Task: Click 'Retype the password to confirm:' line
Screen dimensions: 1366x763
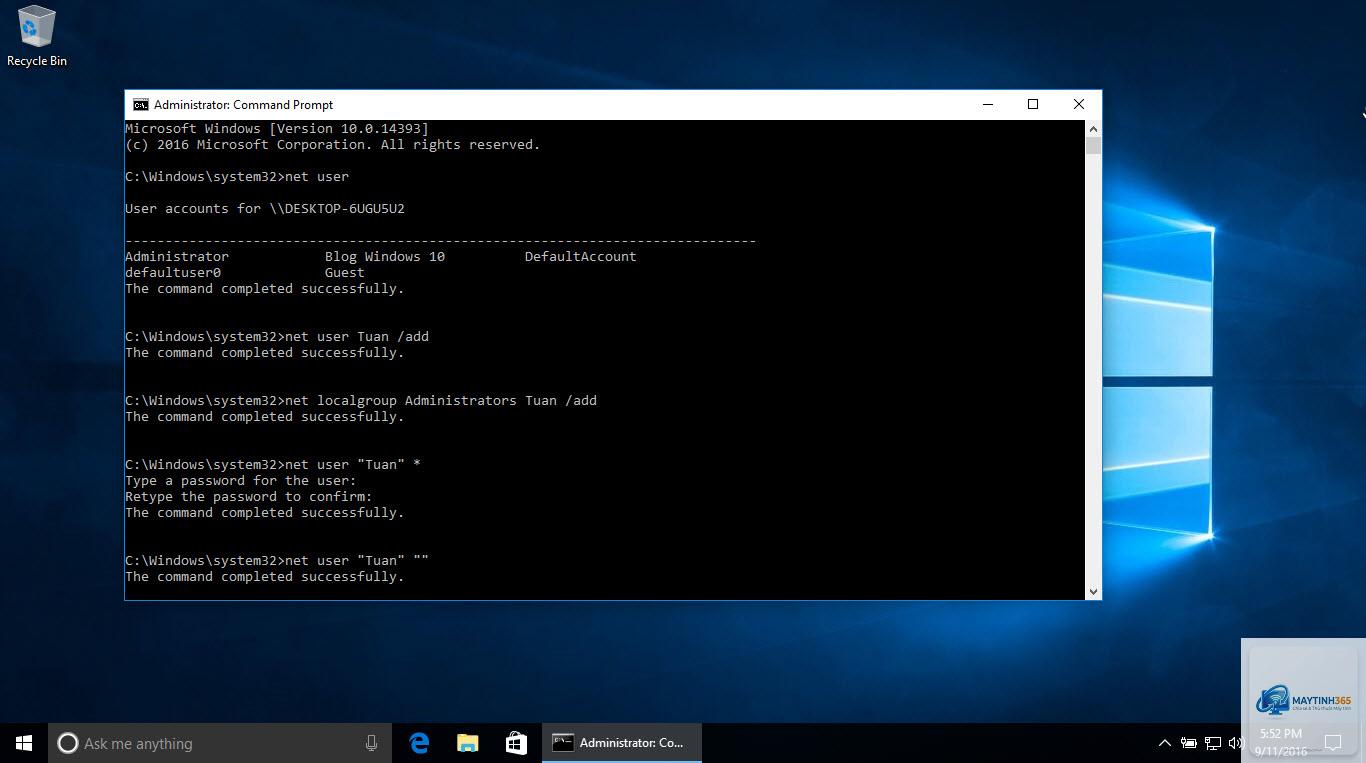Action: coord(249,497)
